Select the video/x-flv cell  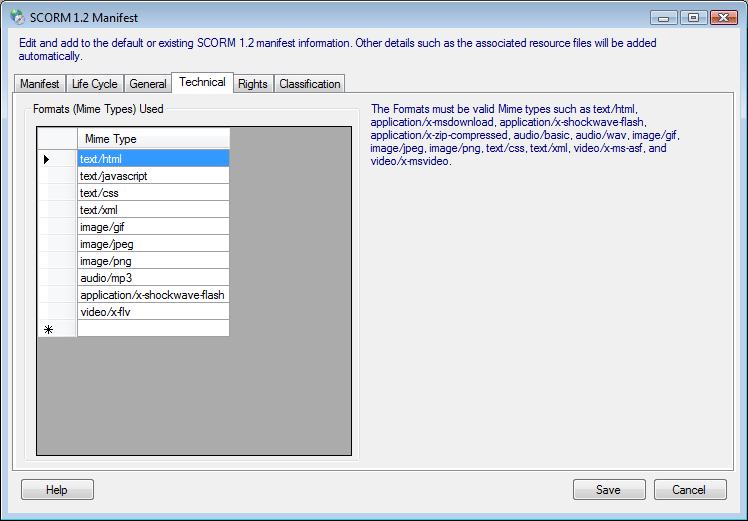coord(153,312)
